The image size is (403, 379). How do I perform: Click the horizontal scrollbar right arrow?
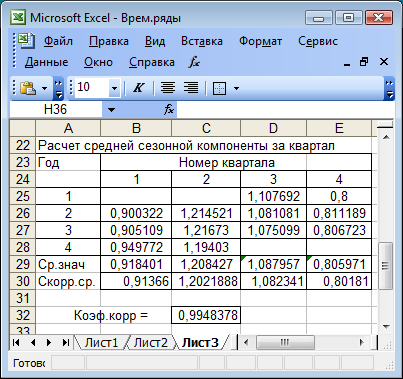pos(362,342)
